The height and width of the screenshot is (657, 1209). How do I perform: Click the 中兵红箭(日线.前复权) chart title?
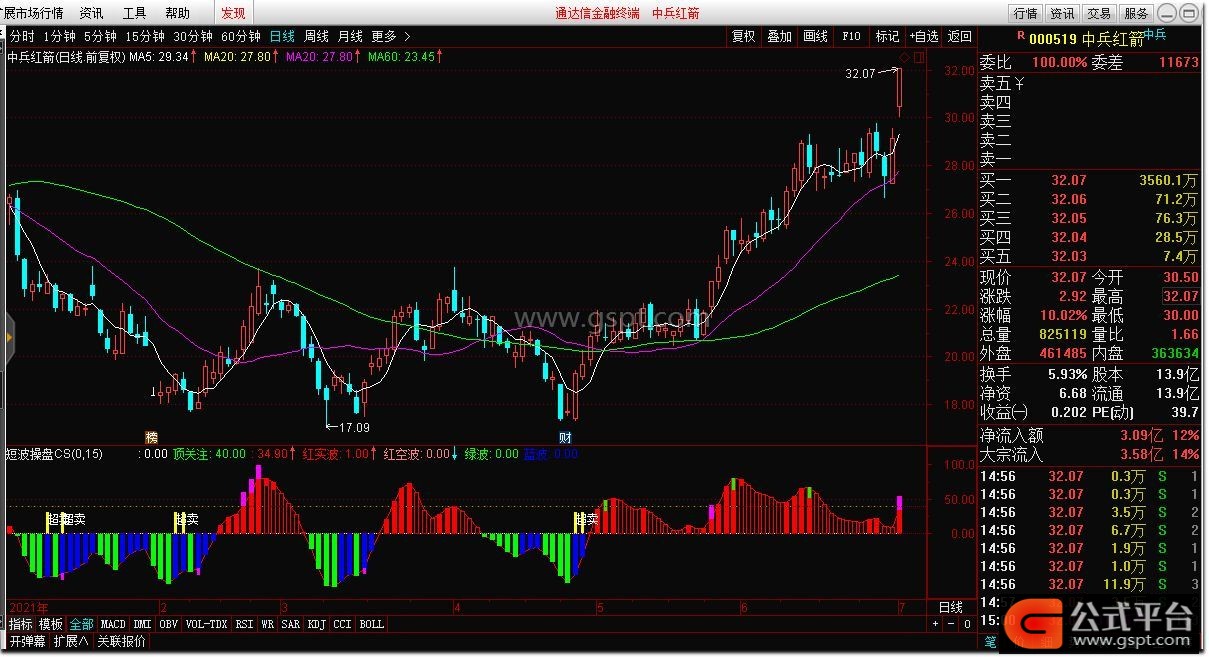point(66,57)
